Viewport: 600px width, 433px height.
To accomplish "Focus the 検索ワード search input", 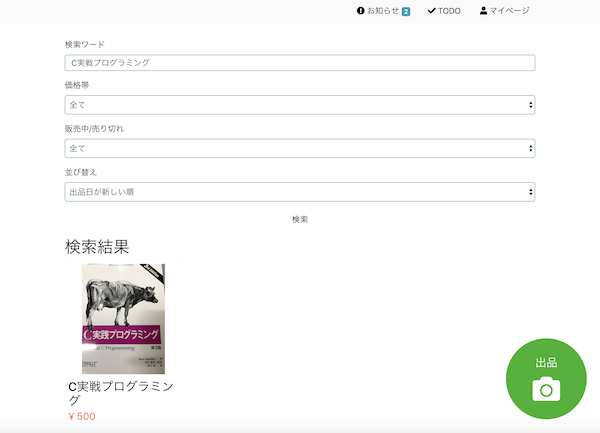I will point(300,63).
